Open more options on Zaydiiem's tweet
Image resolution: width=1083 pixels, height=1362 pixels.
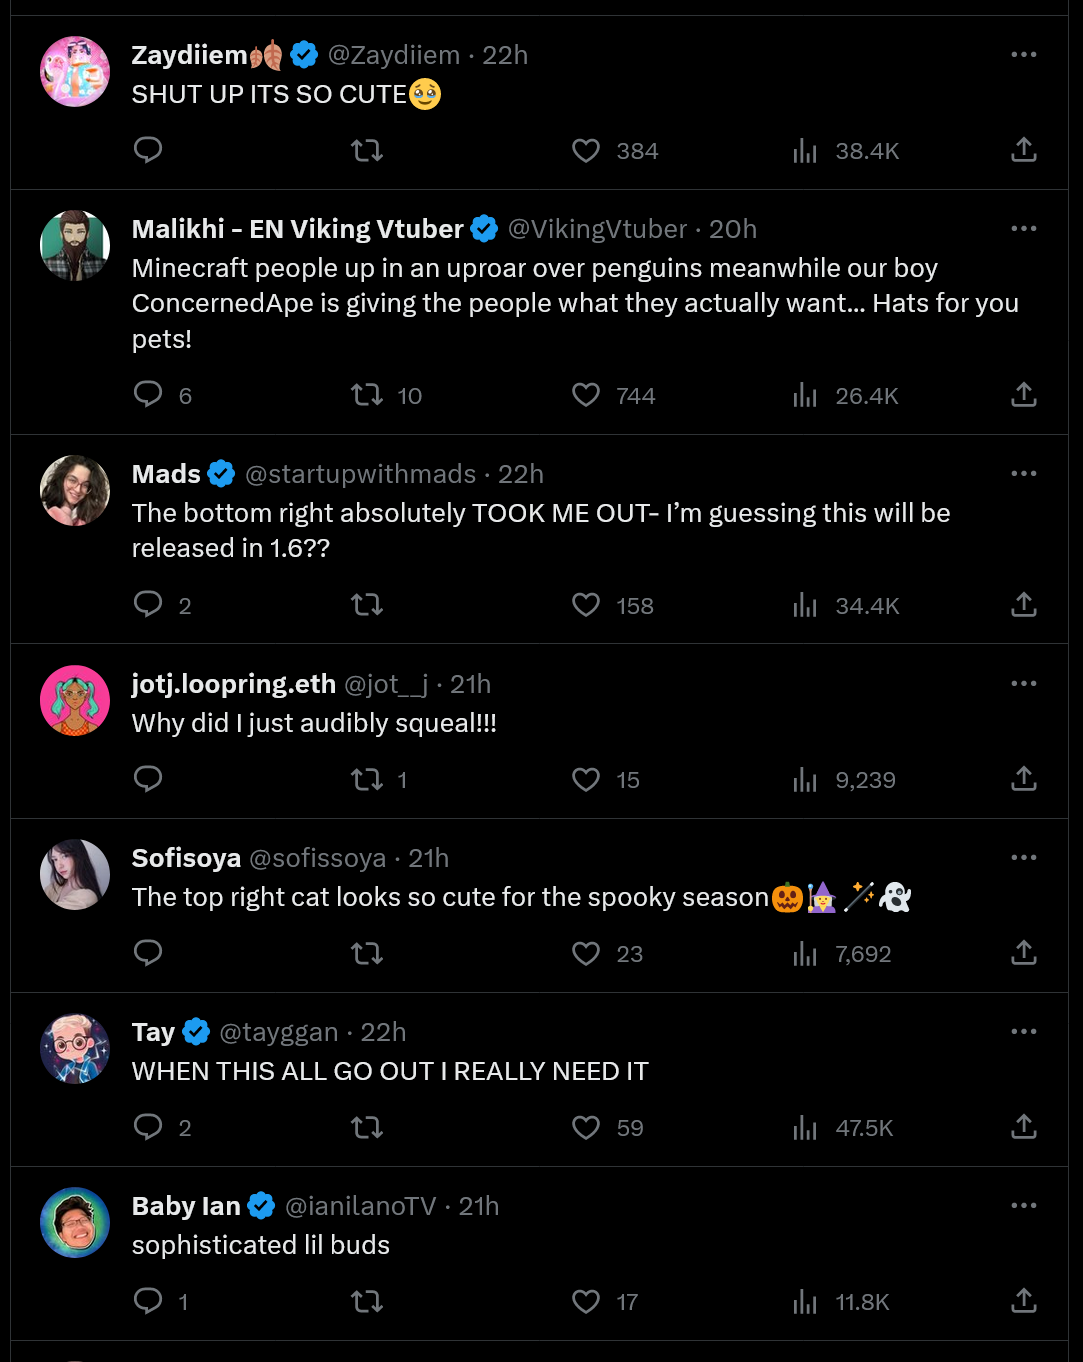pos(1023,54)
